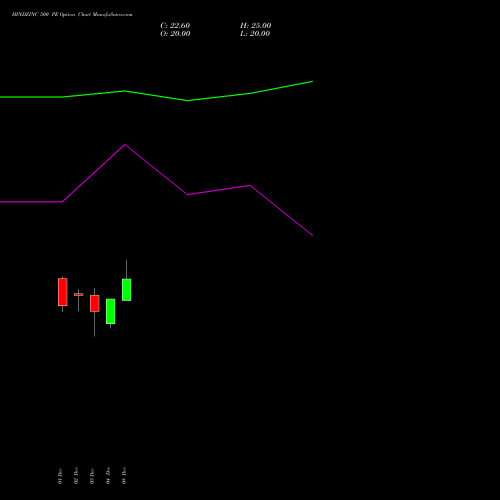The height and width of the screenshot is (500, 500).
Task: Click the red candlestick for 03 Dec
Action: [95, 303]
